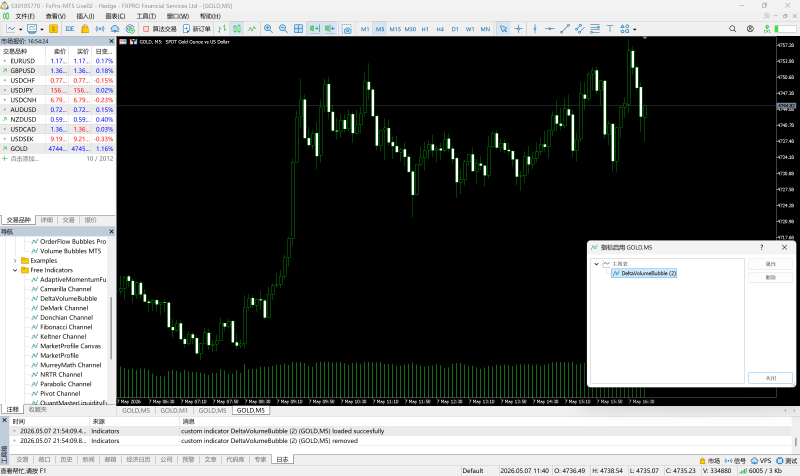Switch chart to bar chart style

coord(222,29)
